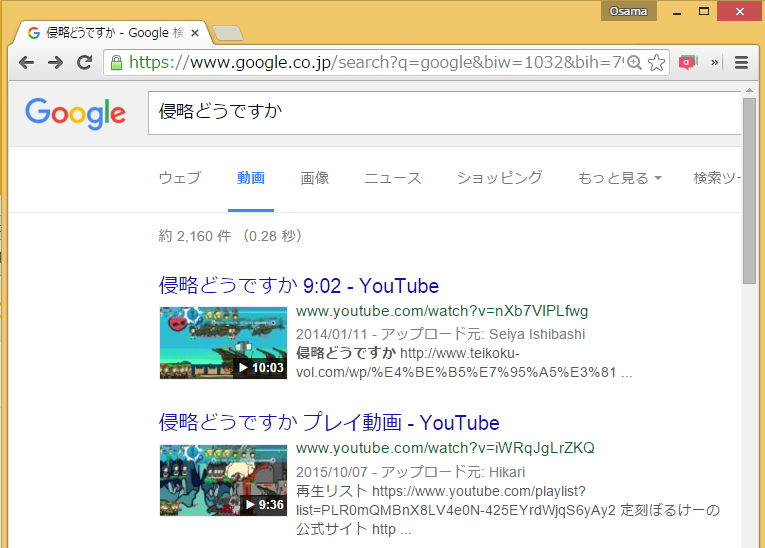Click the zoom magnifier icon in address bar
The height and width of the screenshot is (548, 765).
[634, 62]
